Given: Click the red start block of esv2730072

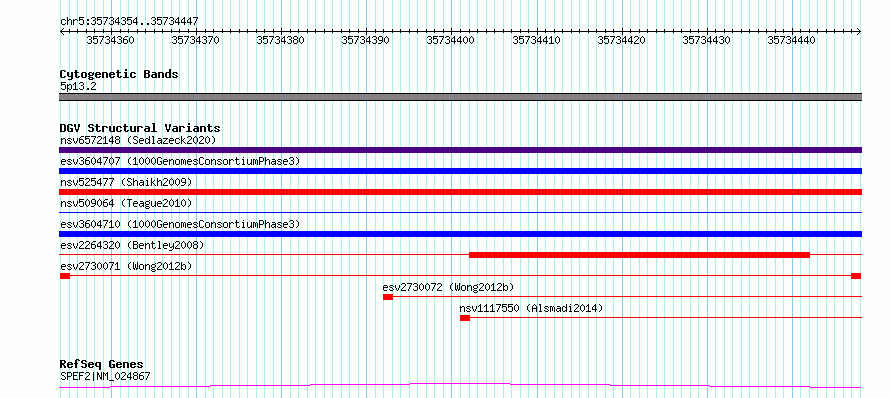Looking at the screenshot, I should 388,297.
